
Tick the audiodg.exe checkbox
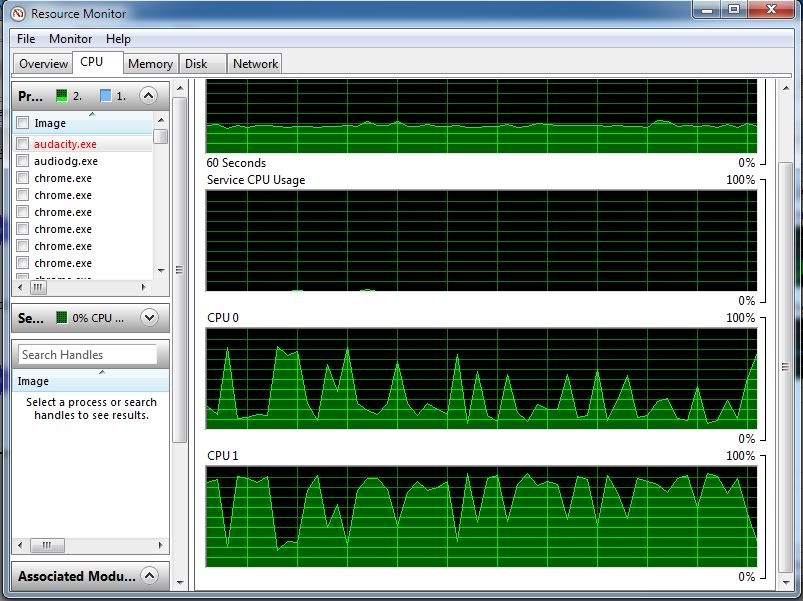point(23,161)
